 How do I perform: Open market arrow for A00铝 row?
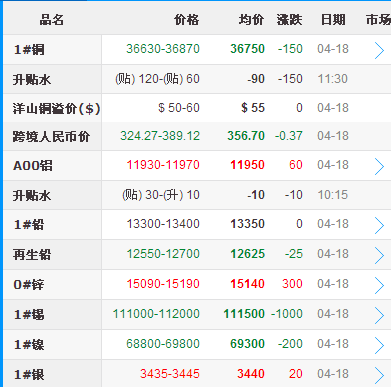[379, 167]
